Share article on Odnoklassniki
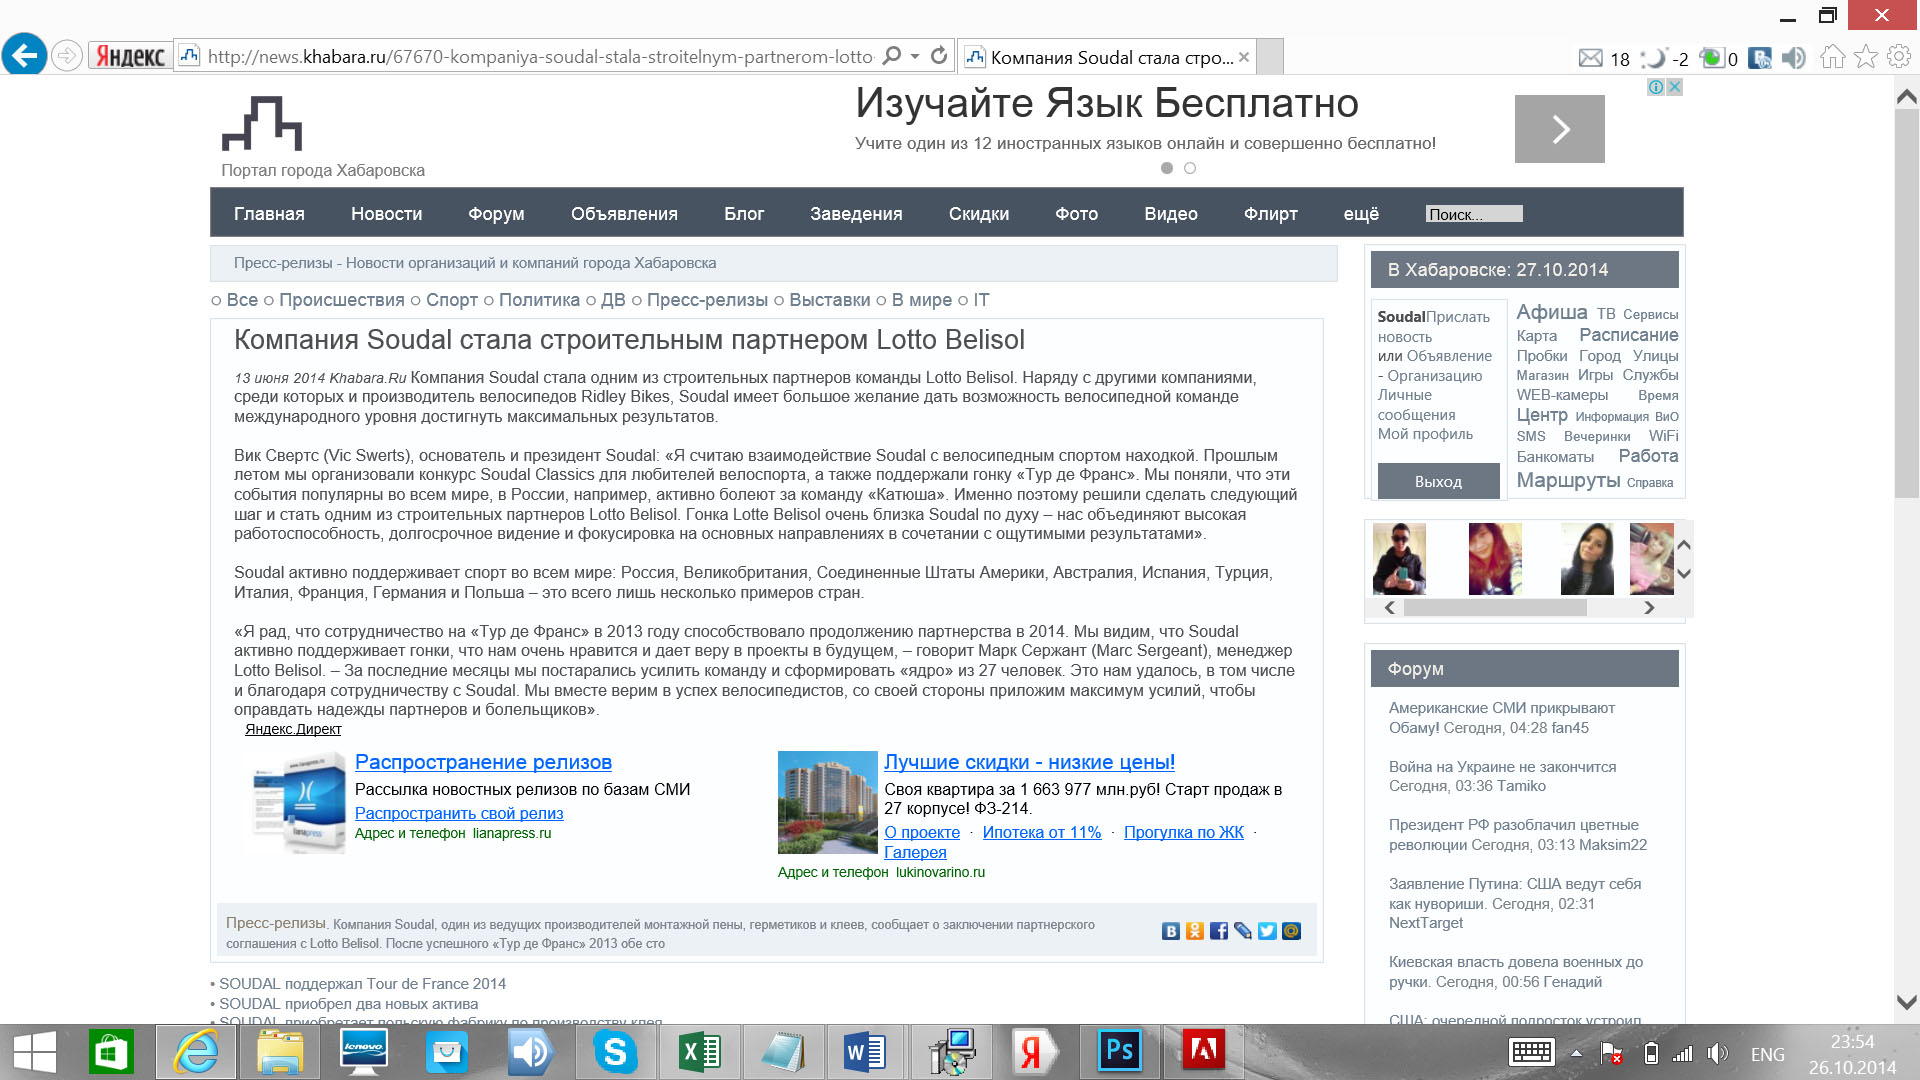 click(1195, 931)
